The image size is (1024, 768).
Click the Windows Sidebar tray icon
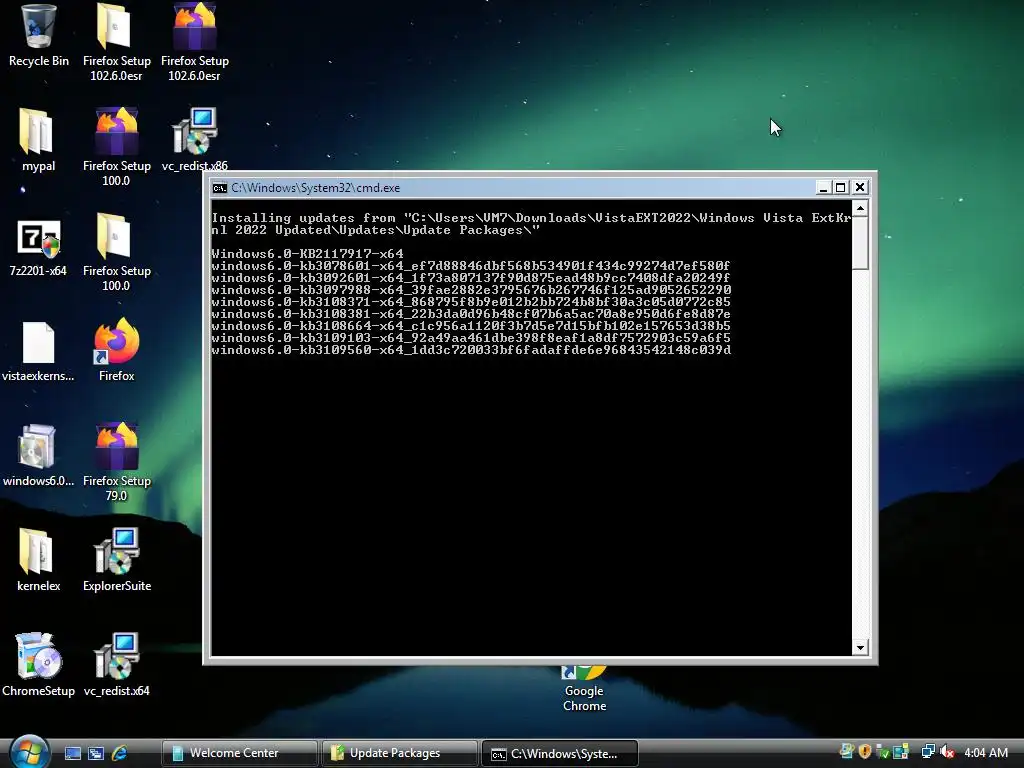click(x=901, y=752)
